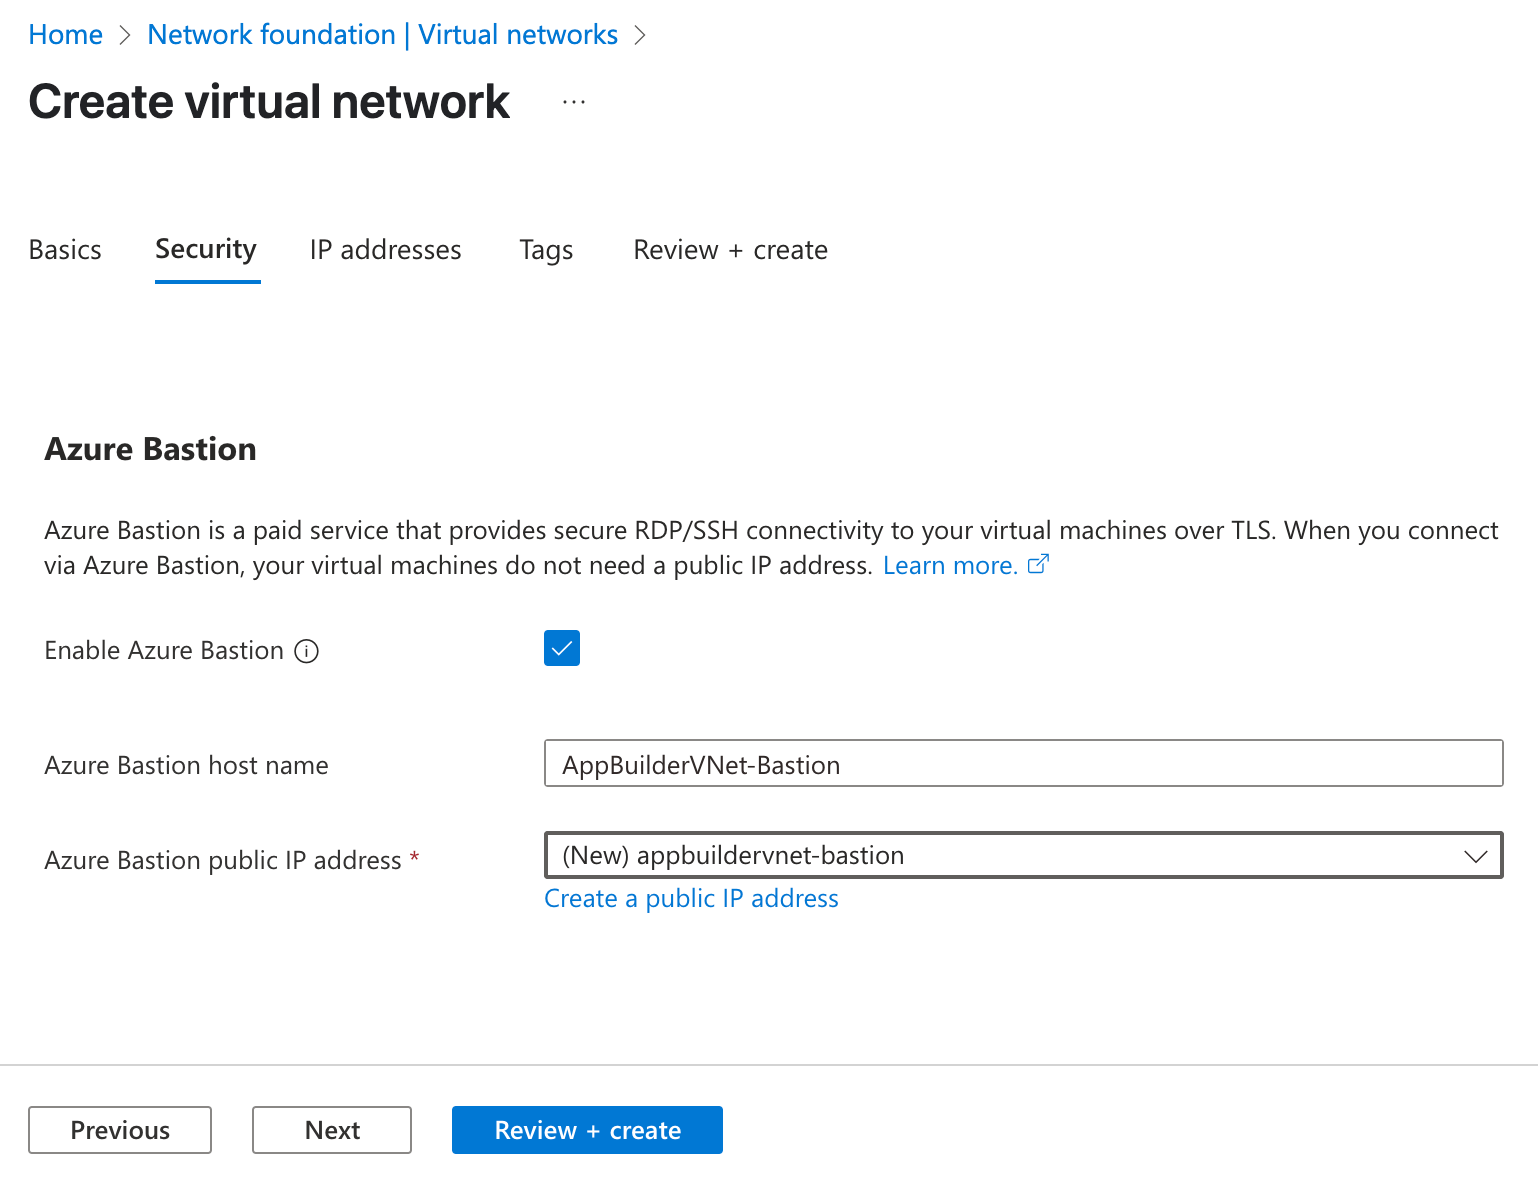1538x1186 pixels.
Task: Click the blue Review + create button
Action: [x=587, y=1130]
